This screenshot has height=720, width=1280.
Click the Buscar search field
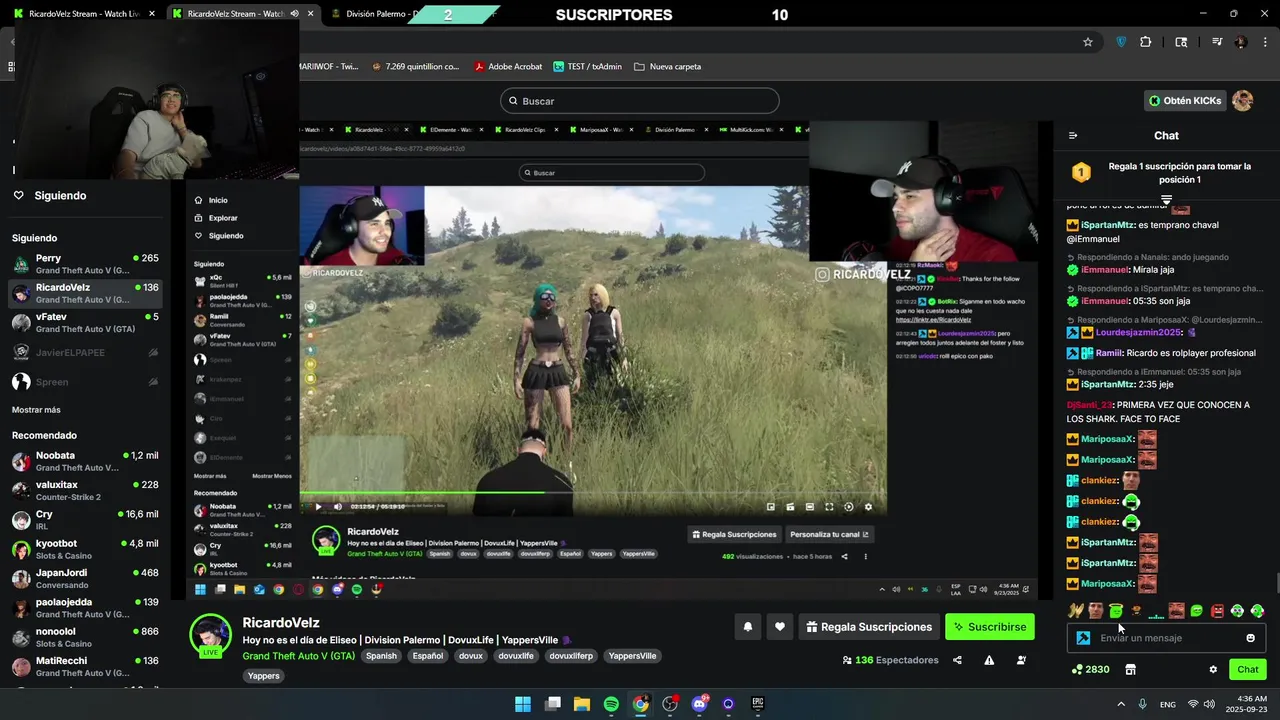click(x=640, y=101)
